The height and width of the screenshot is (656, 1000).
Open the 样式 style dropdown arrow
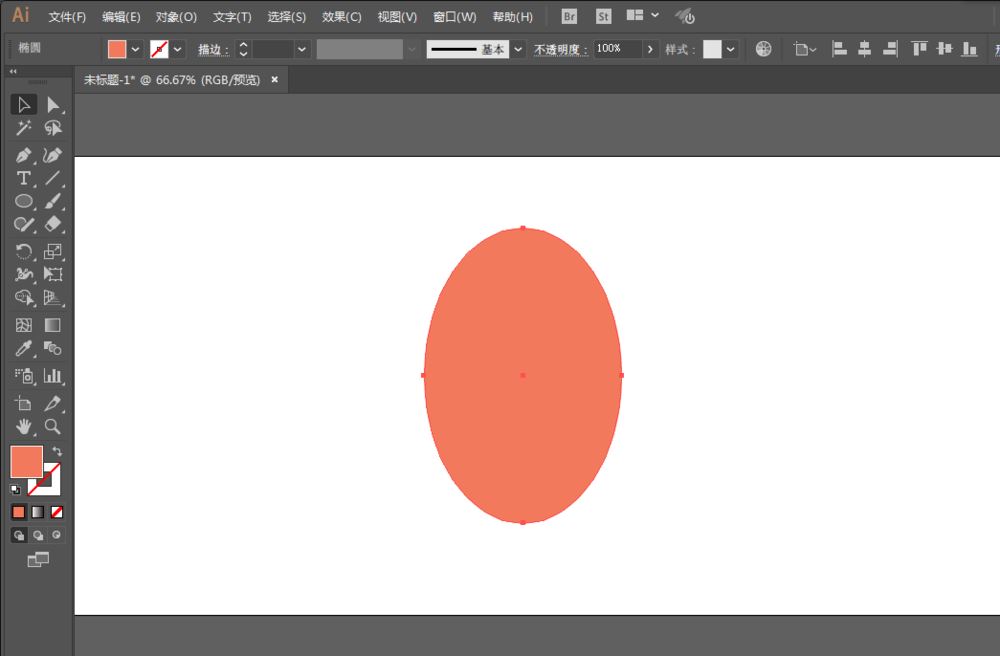[731, 49]
